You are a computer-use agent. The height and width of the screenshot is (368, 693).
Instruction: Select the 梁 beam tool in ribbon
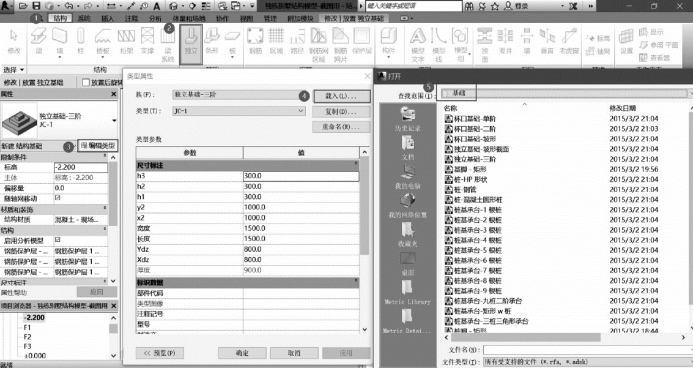pyautogui.click(x=39, y=41)
